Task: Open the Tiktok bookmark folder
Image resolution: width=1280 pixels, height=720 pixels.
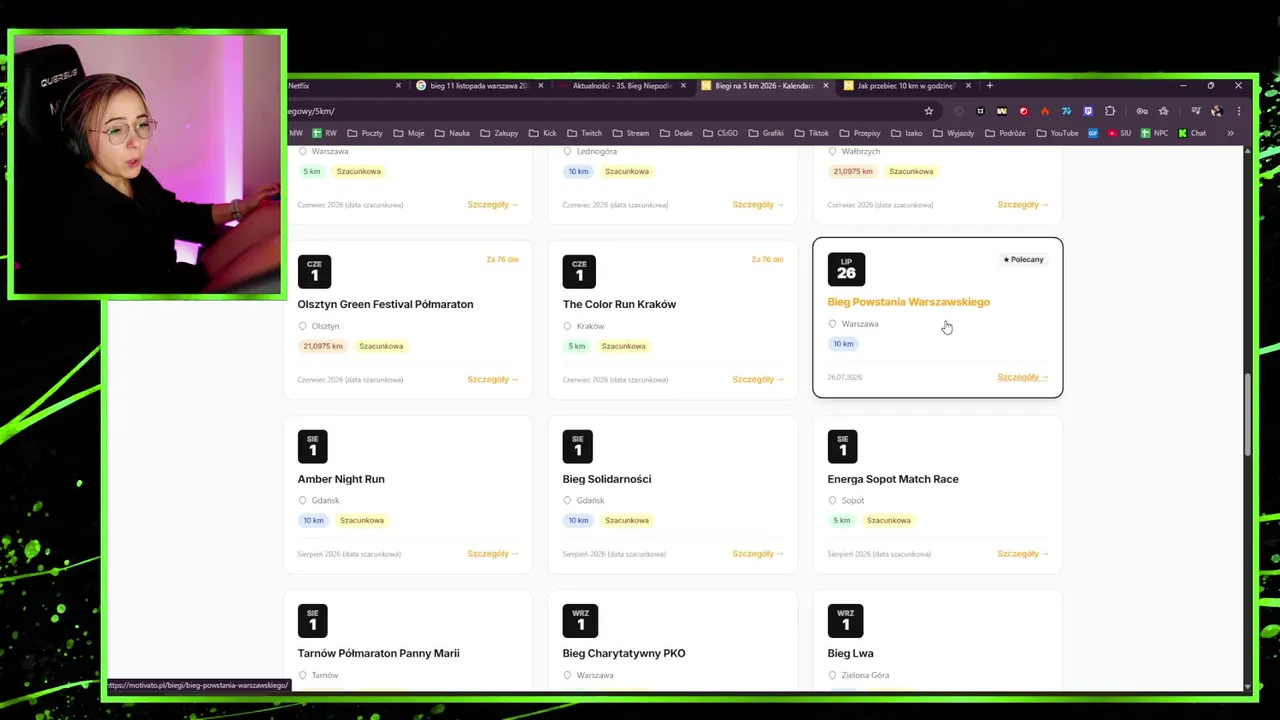Action: pos(812,133)
